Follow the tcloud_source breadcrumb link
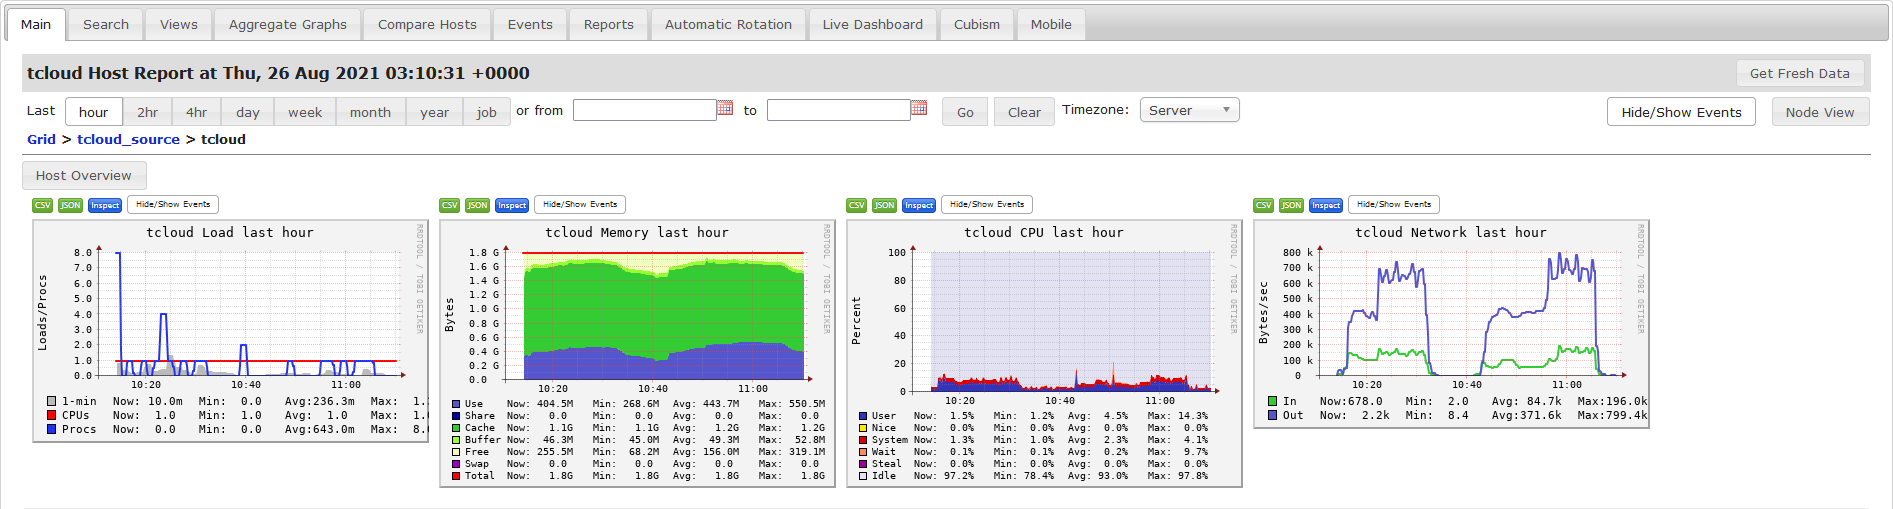This screenshot has width=1893, height=509. pos(128,139)
